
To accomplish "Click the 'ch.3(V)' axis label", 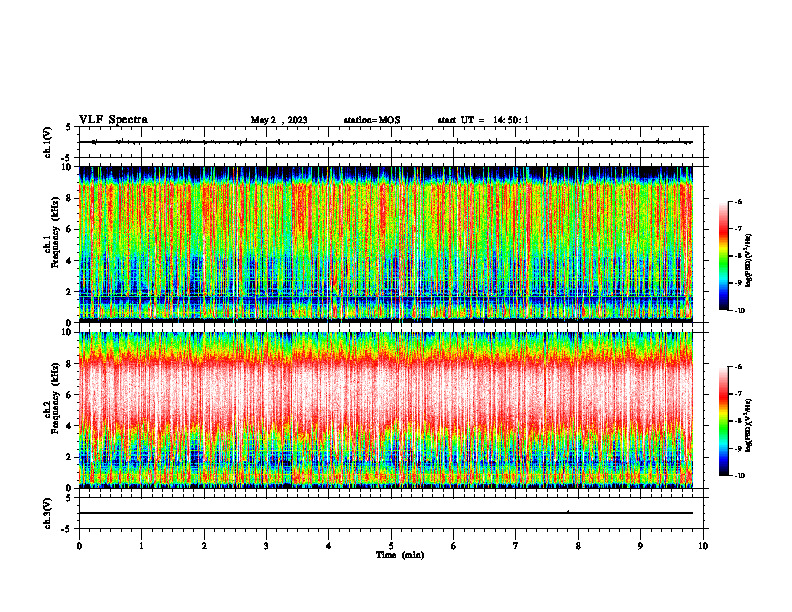I will (47, 513).
